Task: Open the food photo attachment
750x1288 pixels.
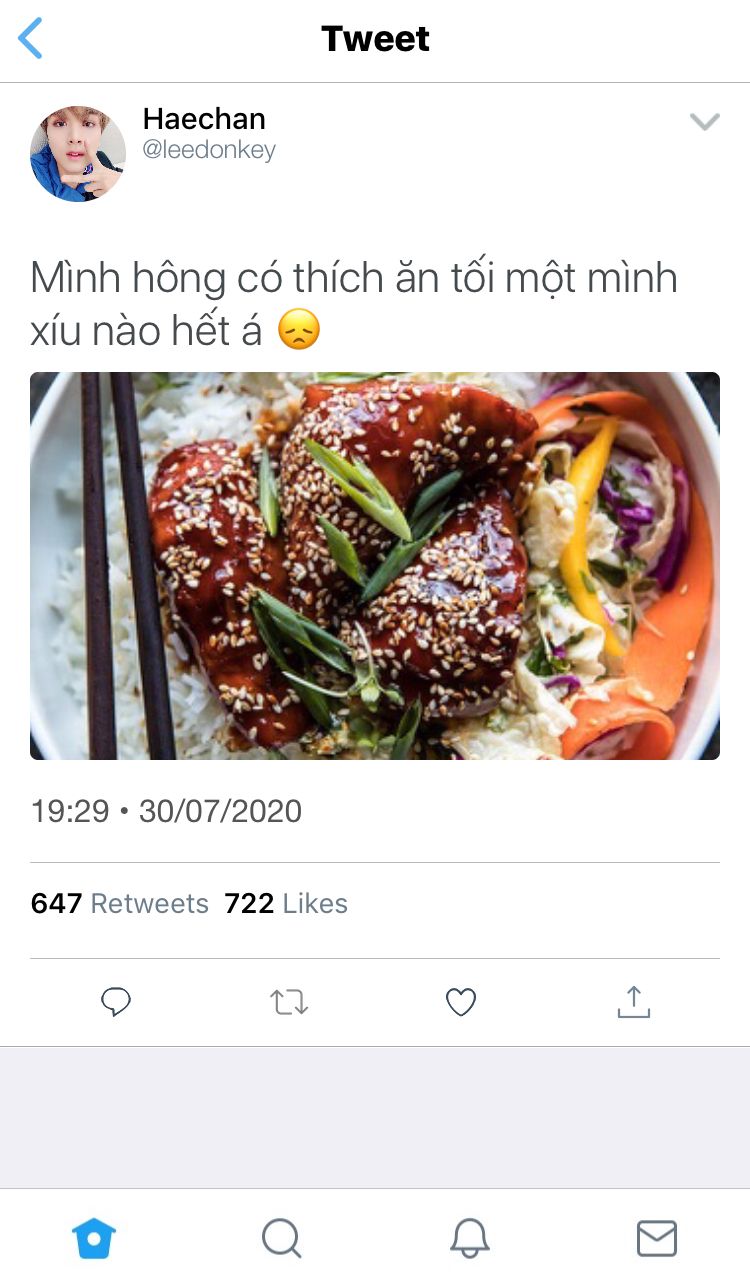Action: coord(375,566)
